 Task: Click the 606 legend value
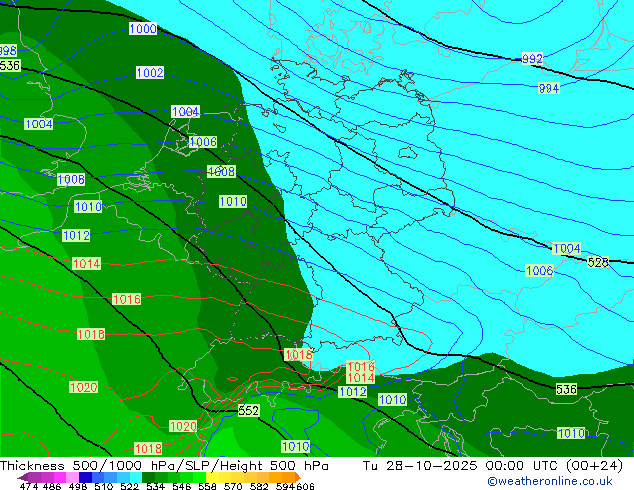[x=304, y=486]
